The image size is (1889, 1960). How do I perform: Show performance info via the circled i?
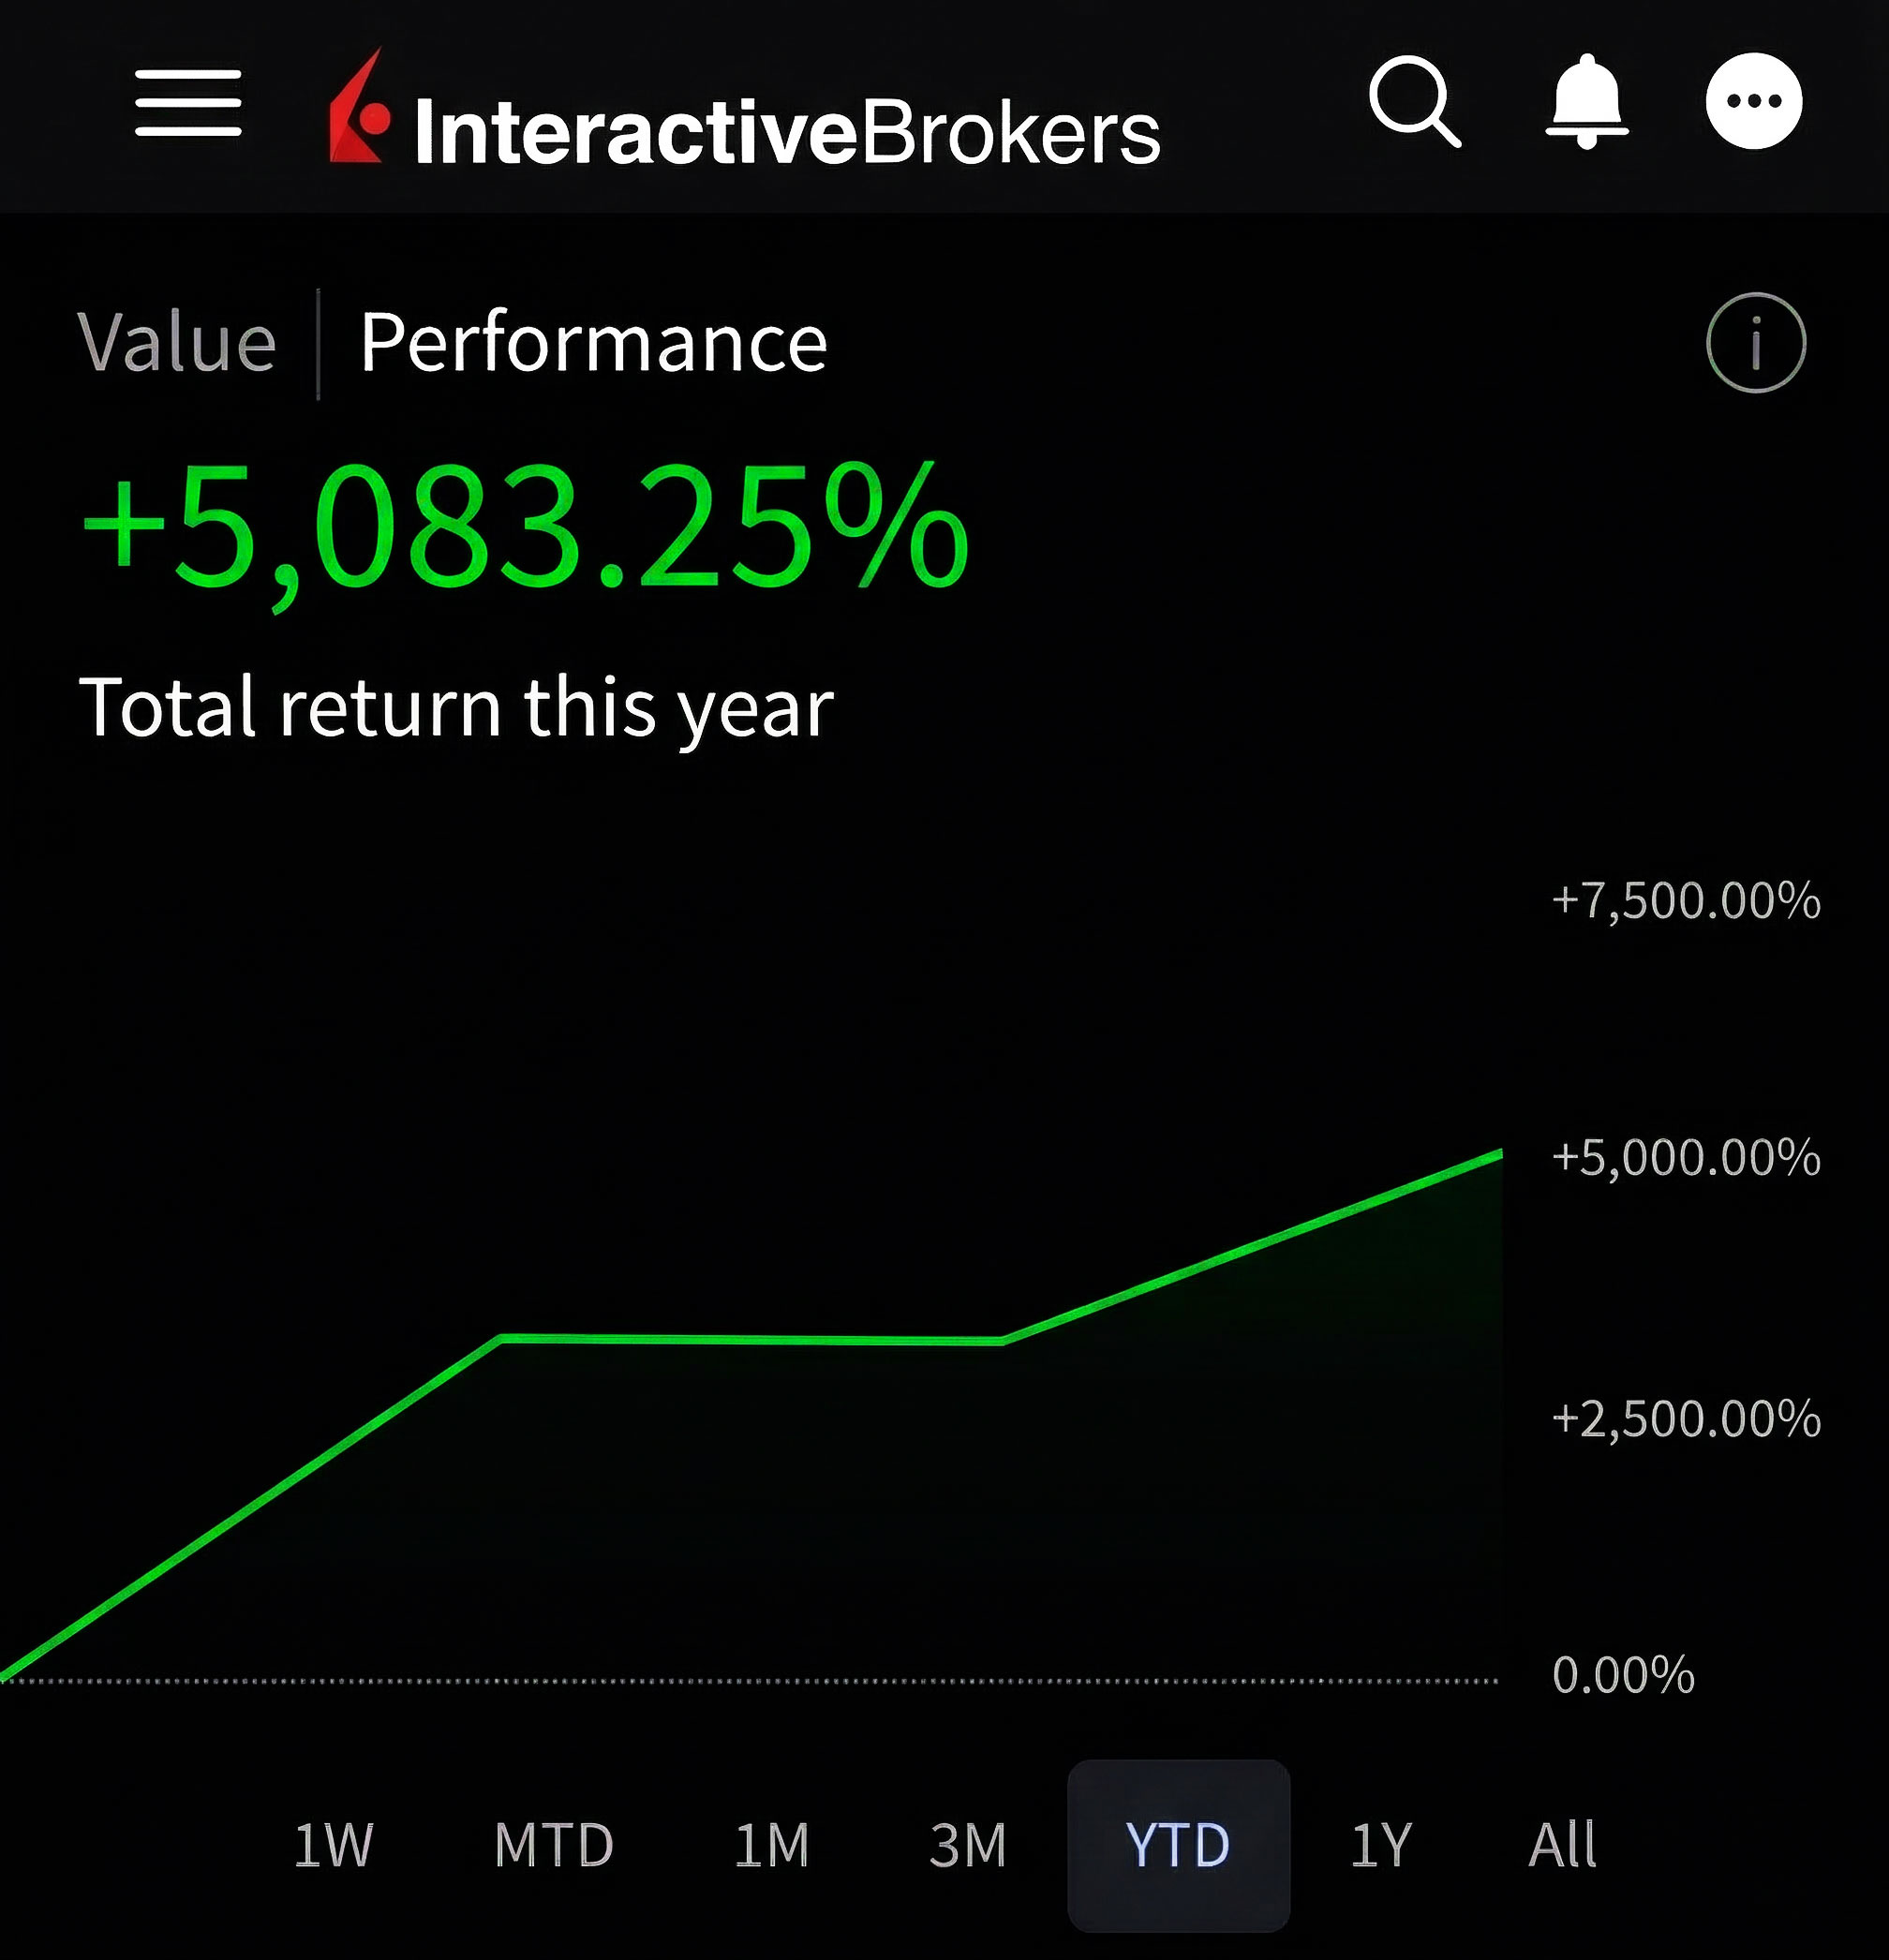click(1755, 343)
